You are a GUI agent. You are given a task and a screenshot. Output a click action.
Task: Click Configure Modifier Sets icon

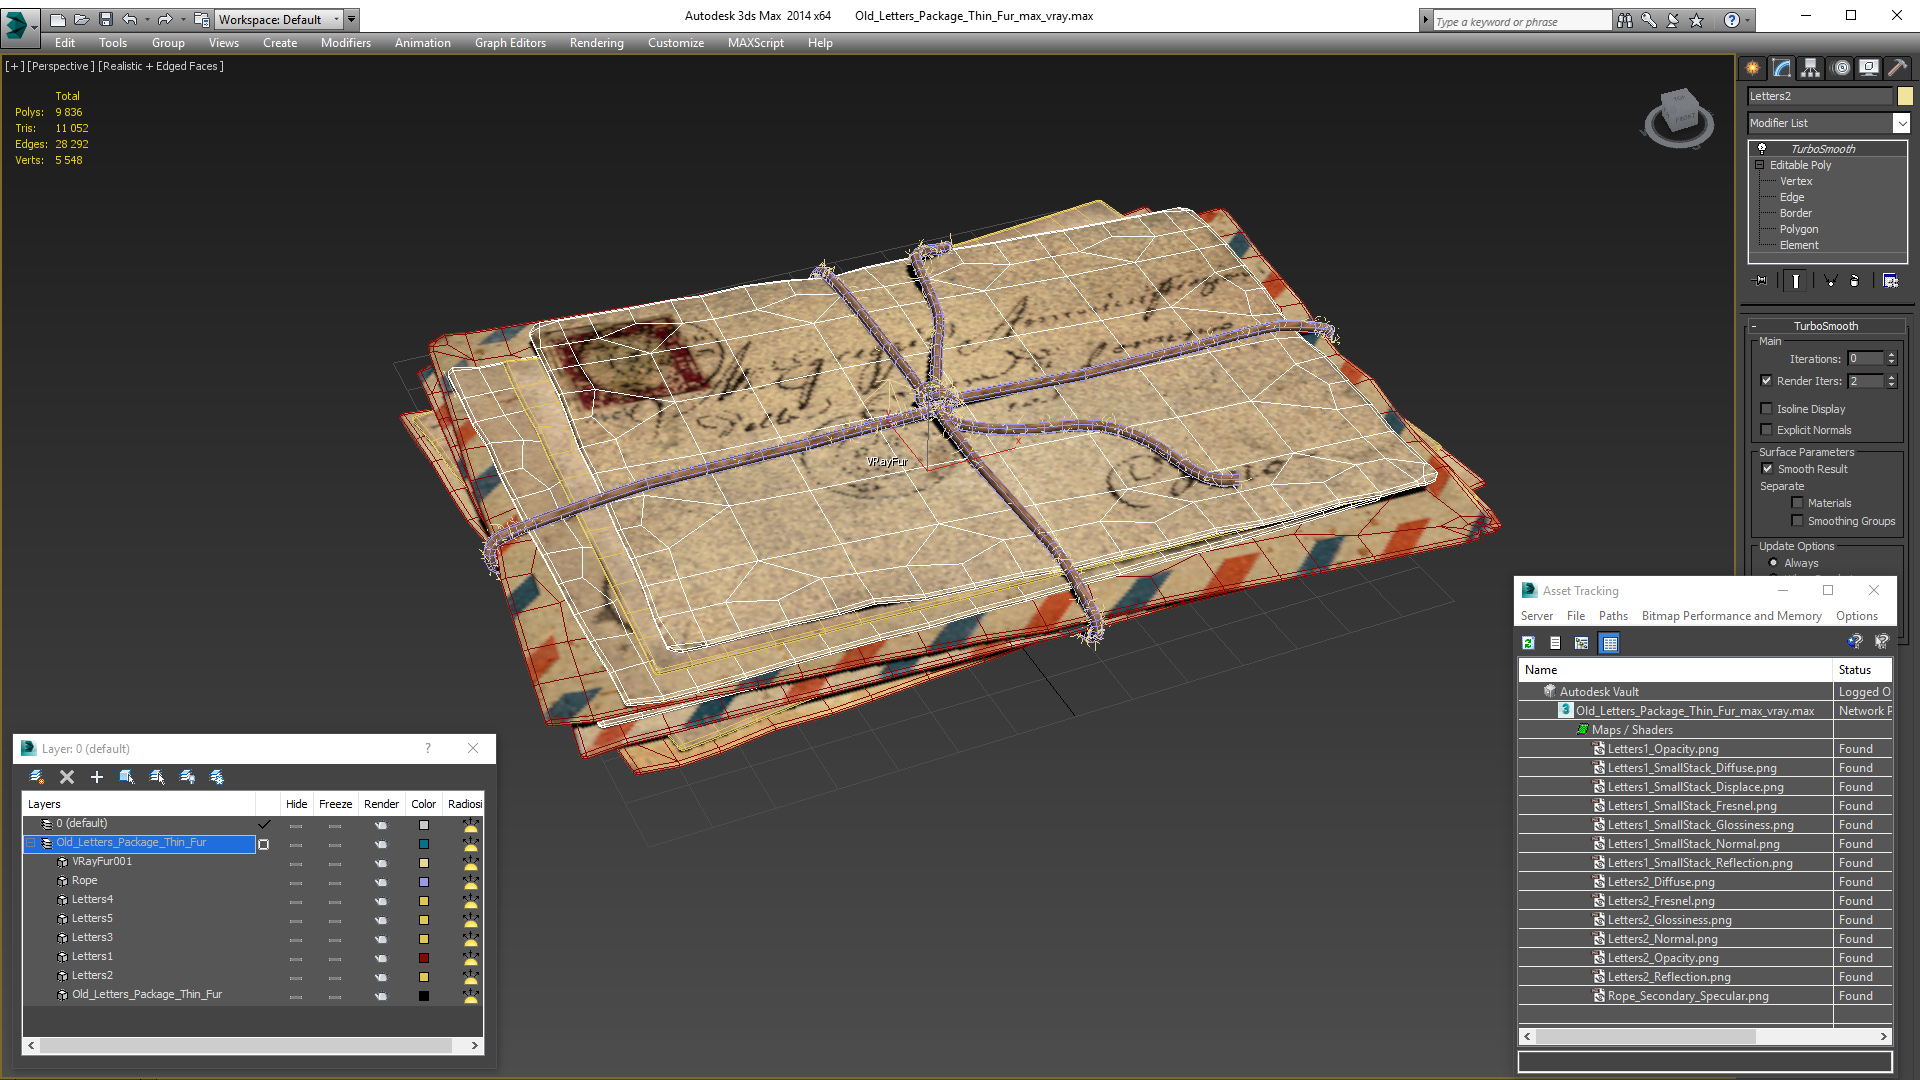coord(1890,281)
